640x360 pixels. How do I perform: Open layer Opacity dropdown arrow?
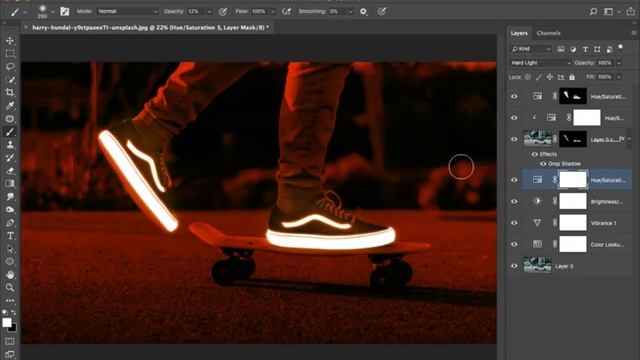coord(619,63)
